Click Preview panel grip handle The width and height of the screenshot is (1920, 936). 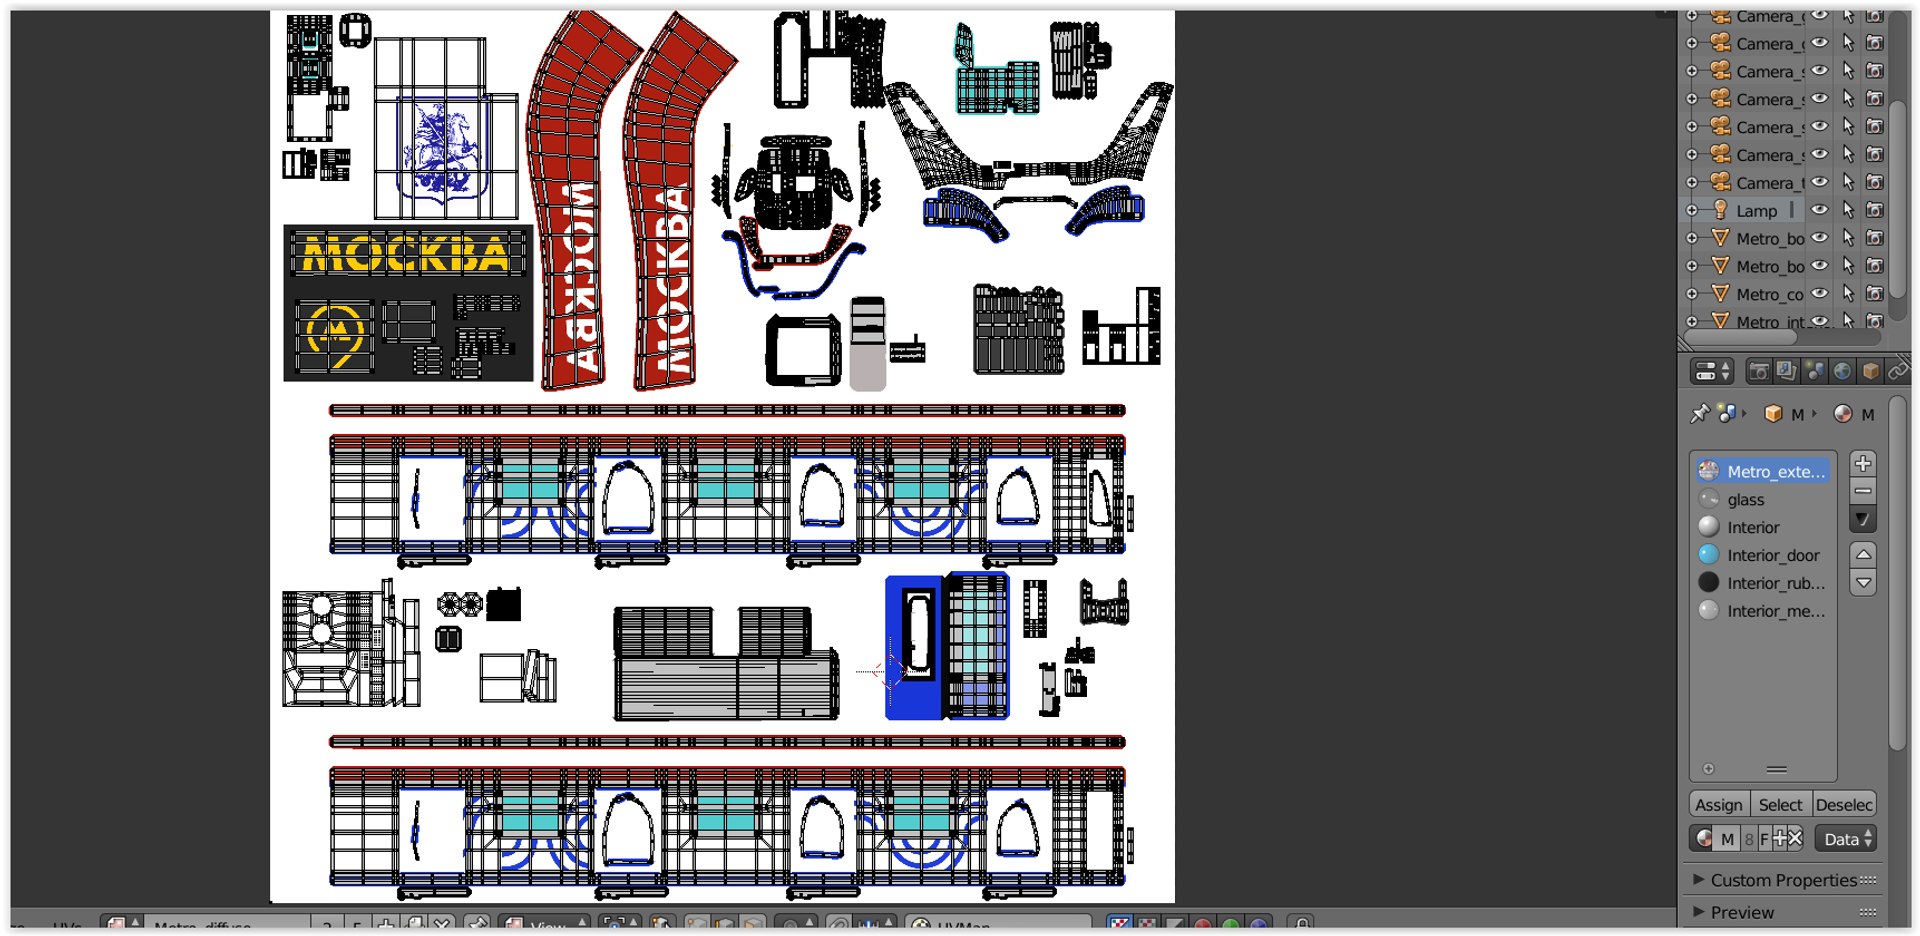(x=1867, y=912)
